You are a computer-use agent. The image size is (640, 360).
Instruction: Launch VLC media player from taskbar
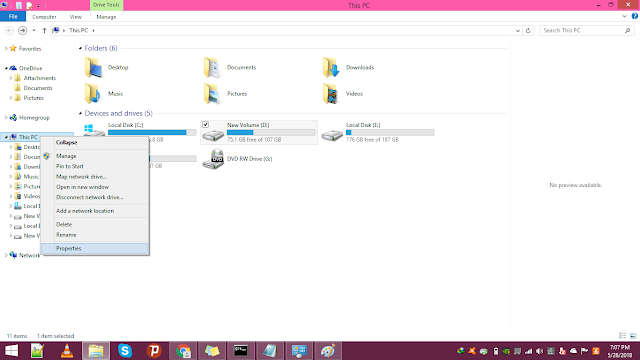point(67,351)
